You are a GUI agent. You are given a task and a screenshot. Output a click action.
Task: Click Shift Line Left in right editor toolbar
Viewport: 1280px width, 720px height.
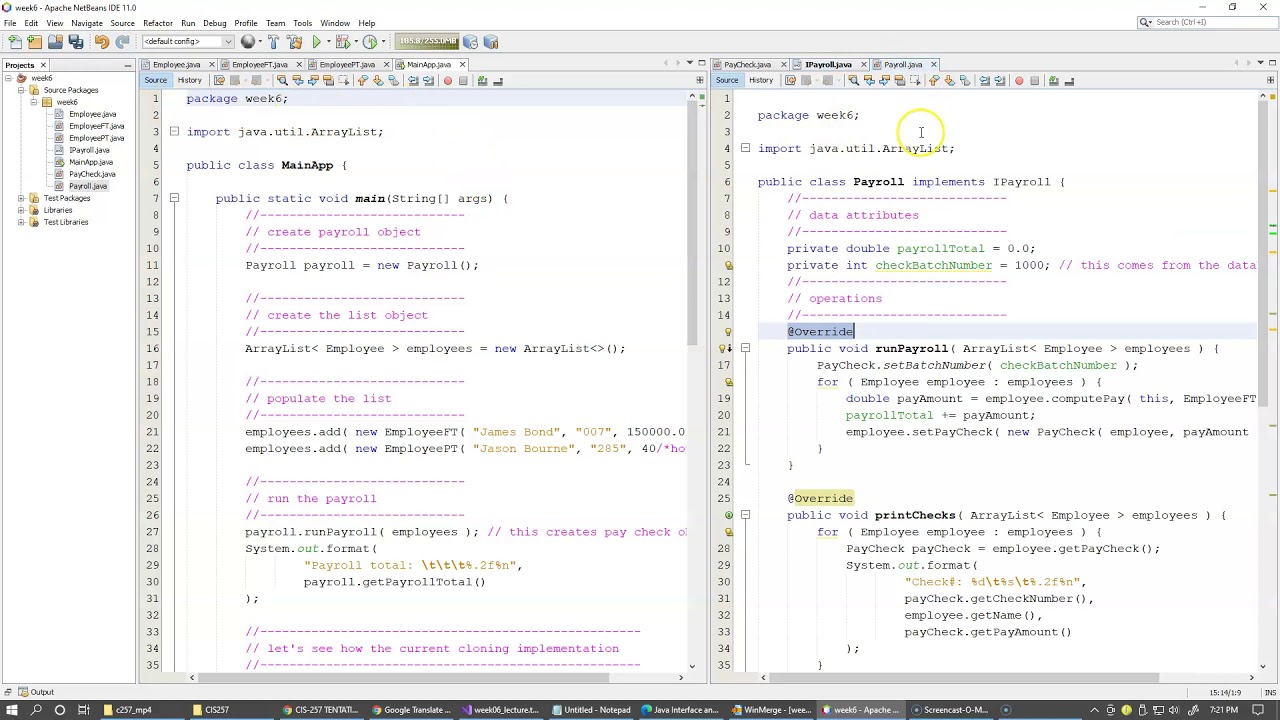click(984, 81)
